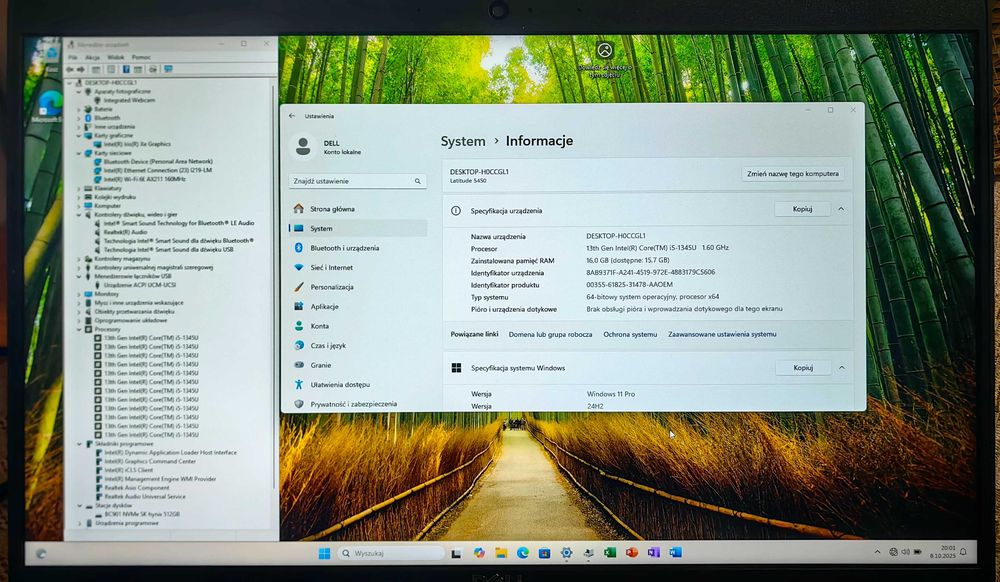Open PowerPoint from taskbar
The height and width of the screenshot is (582, 1000).
[x=632, y=553]
